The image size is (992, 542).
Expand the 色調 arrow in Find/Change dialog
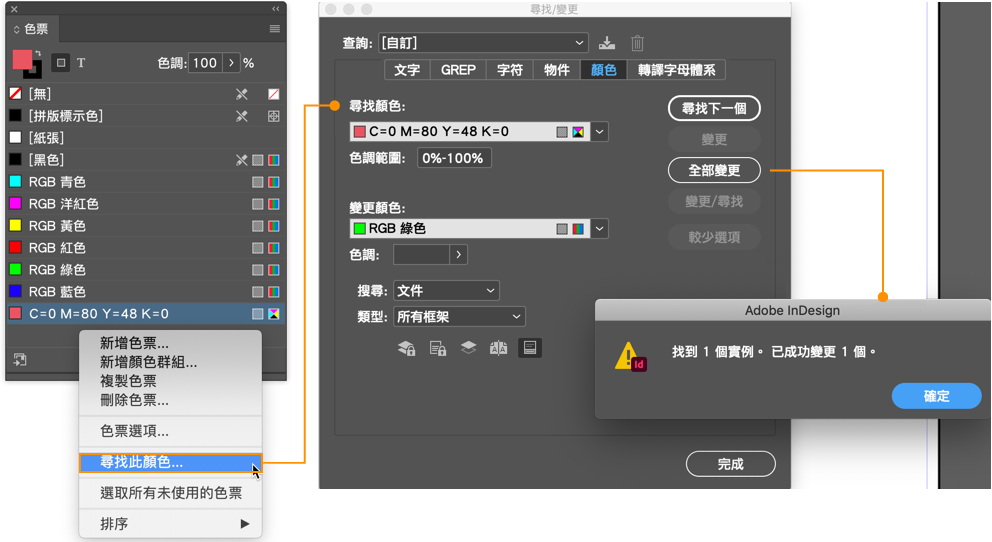point(459,255)
